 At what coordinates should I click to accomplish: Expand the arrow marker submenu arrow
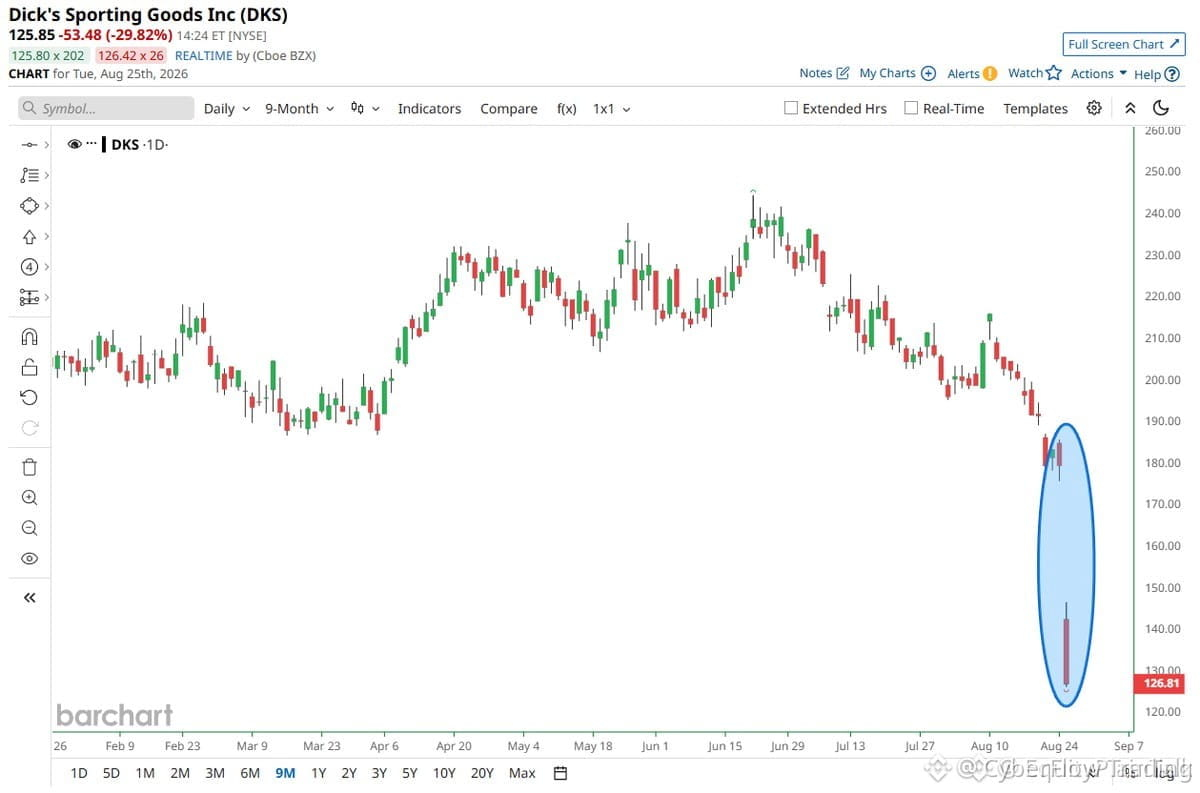pos(47,237)
